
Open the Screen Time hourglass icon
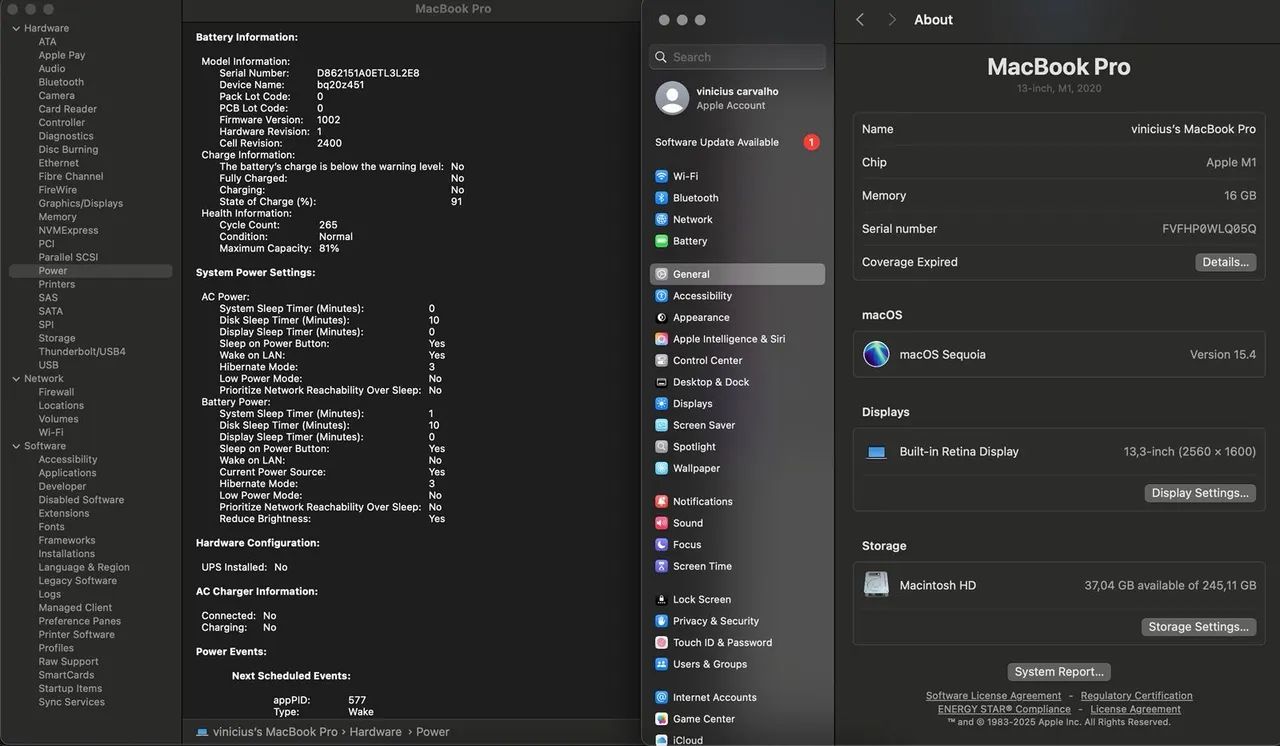pos(661,566)
